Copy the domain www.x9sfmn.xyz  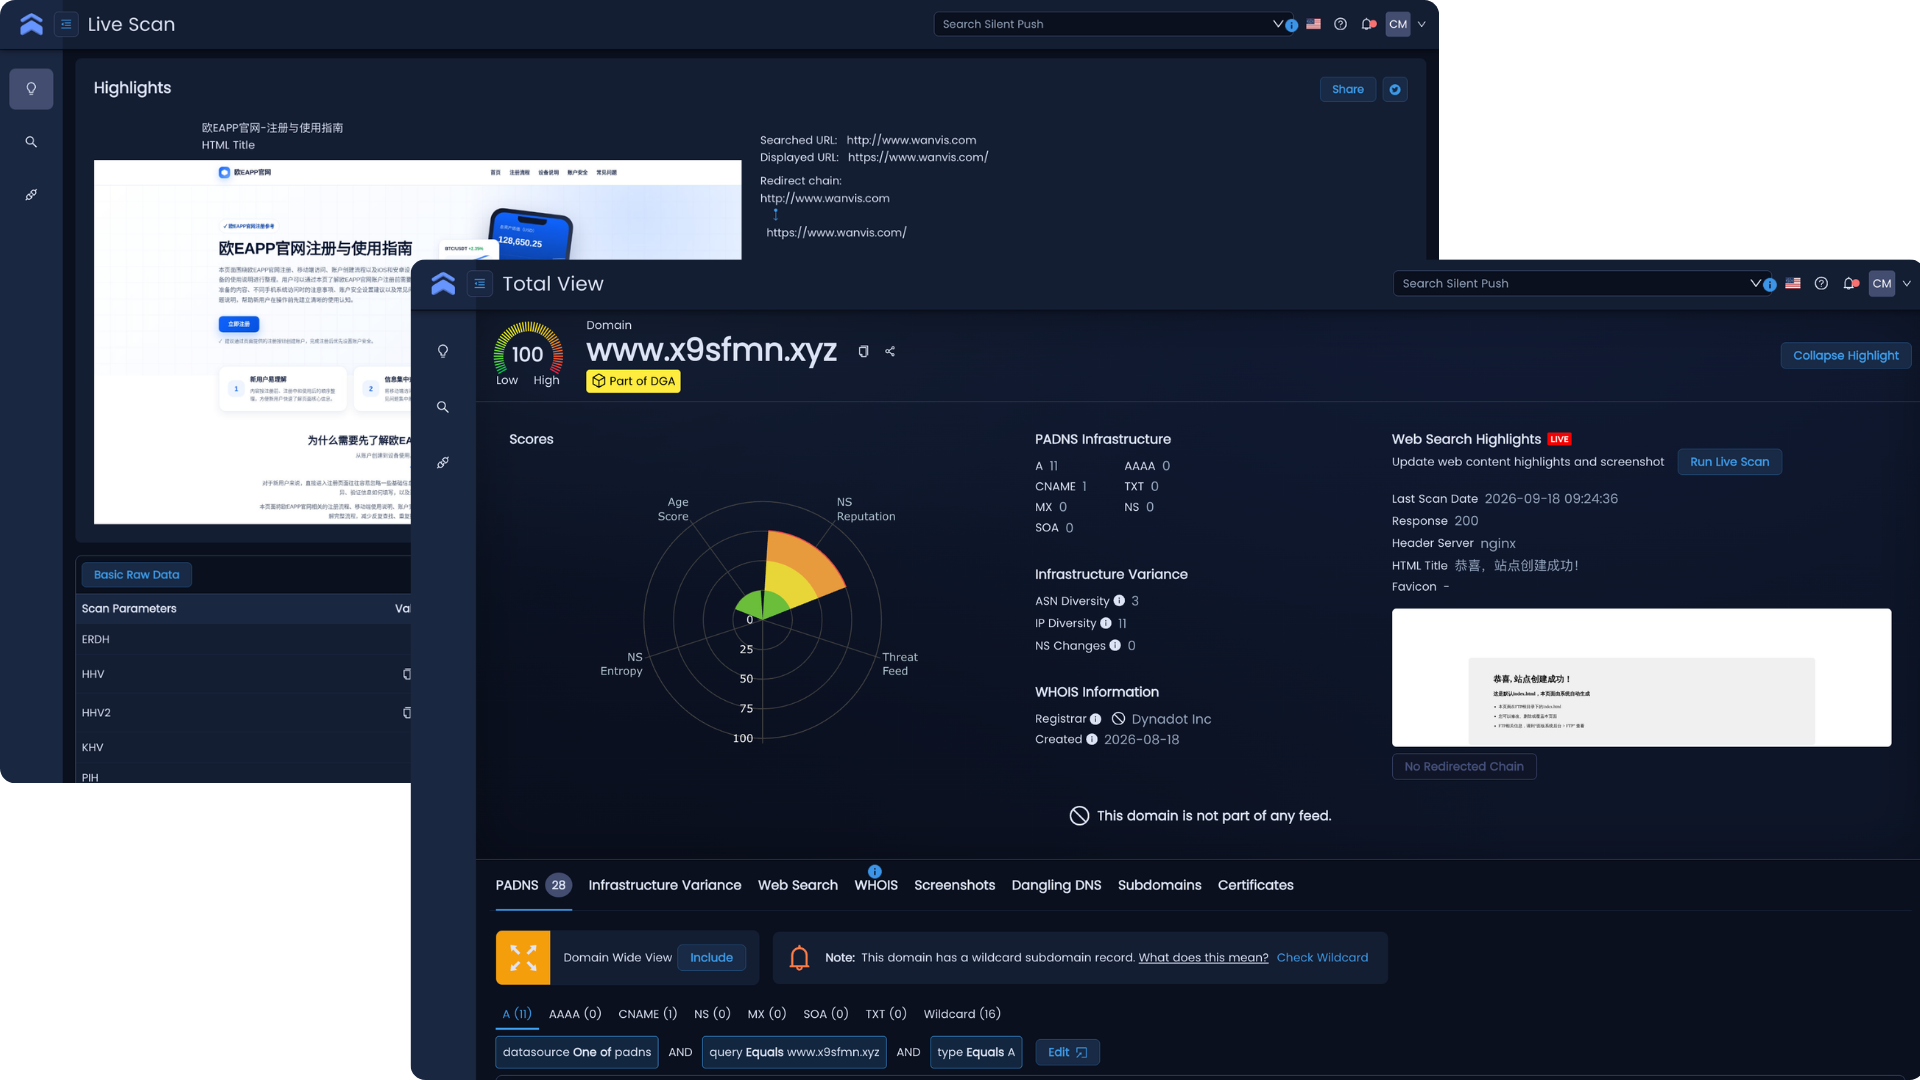(x=863, y=352)
